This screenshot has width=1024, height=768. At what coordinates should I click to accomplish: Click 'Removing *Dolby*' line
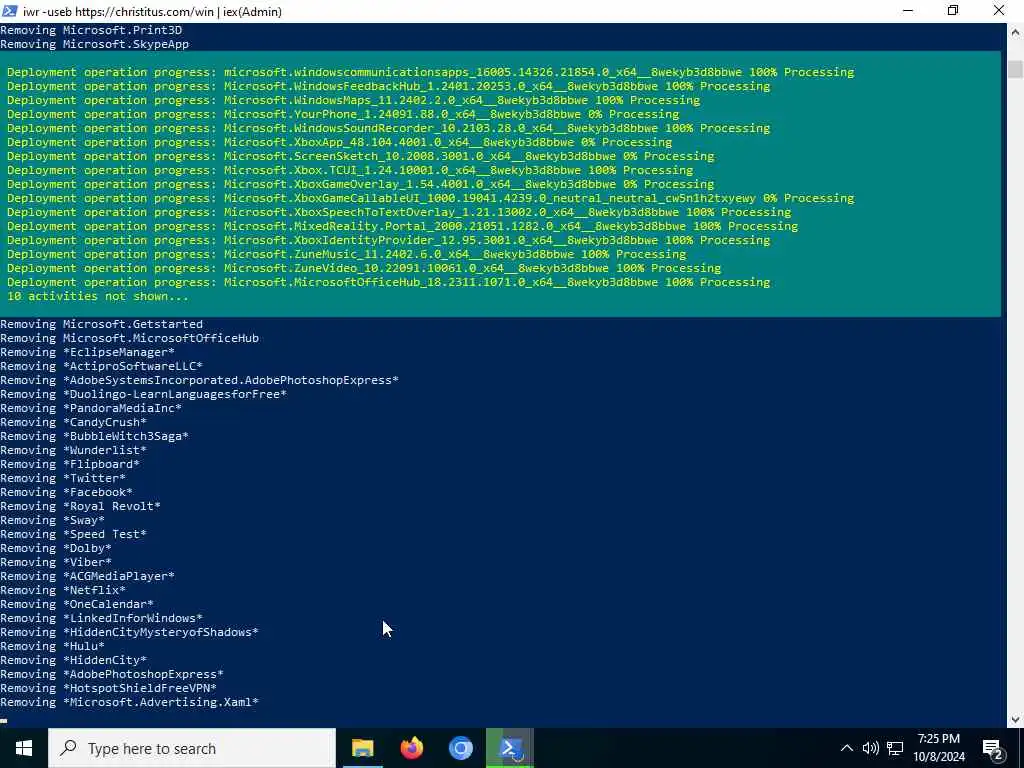click(x=56, y=549)
